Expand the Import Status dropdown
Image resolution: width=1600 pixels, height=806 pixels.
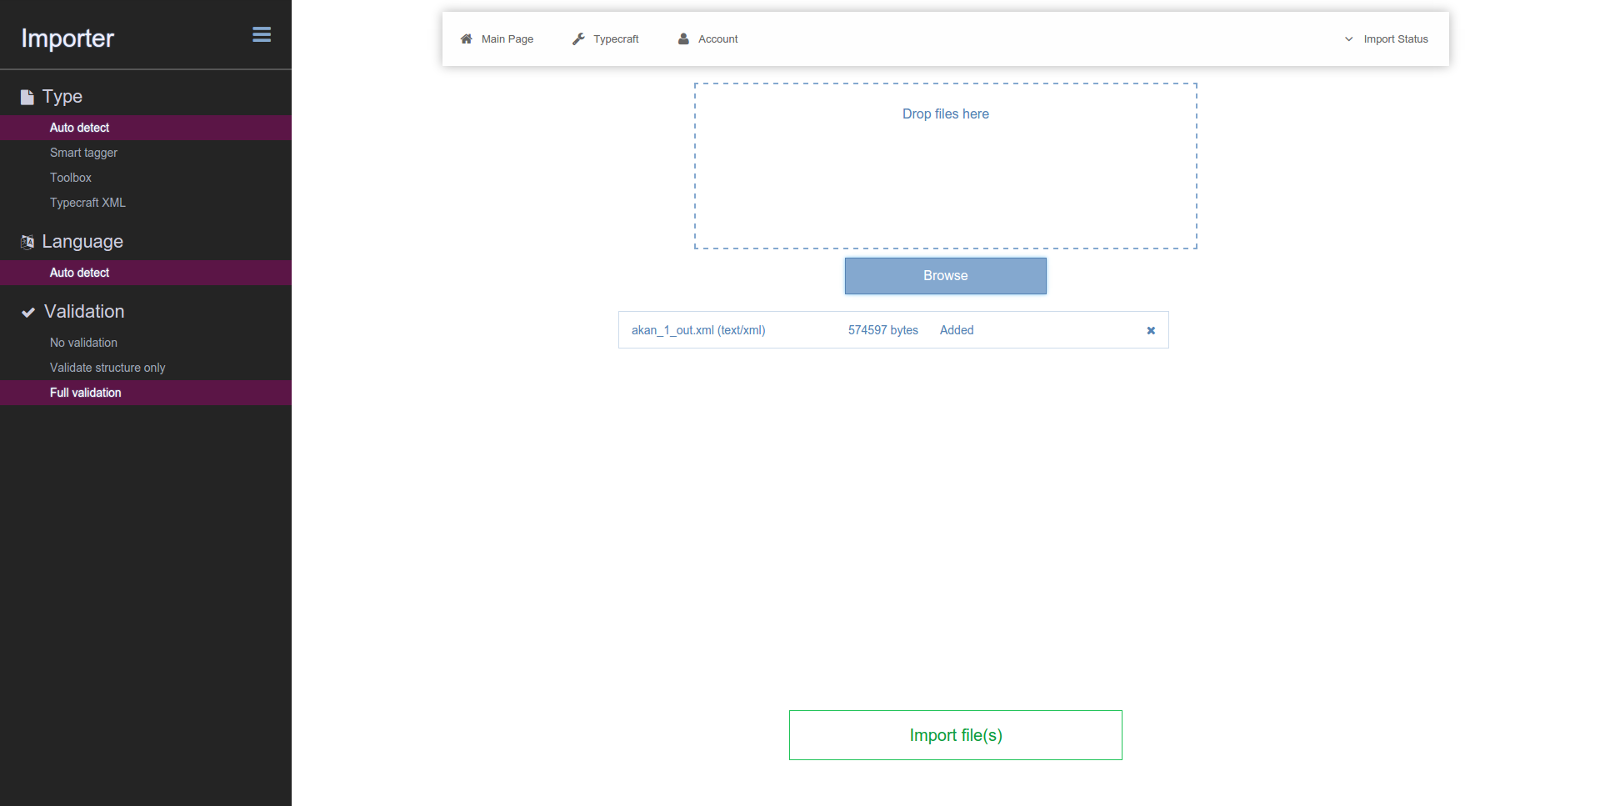pos(1386,39)
